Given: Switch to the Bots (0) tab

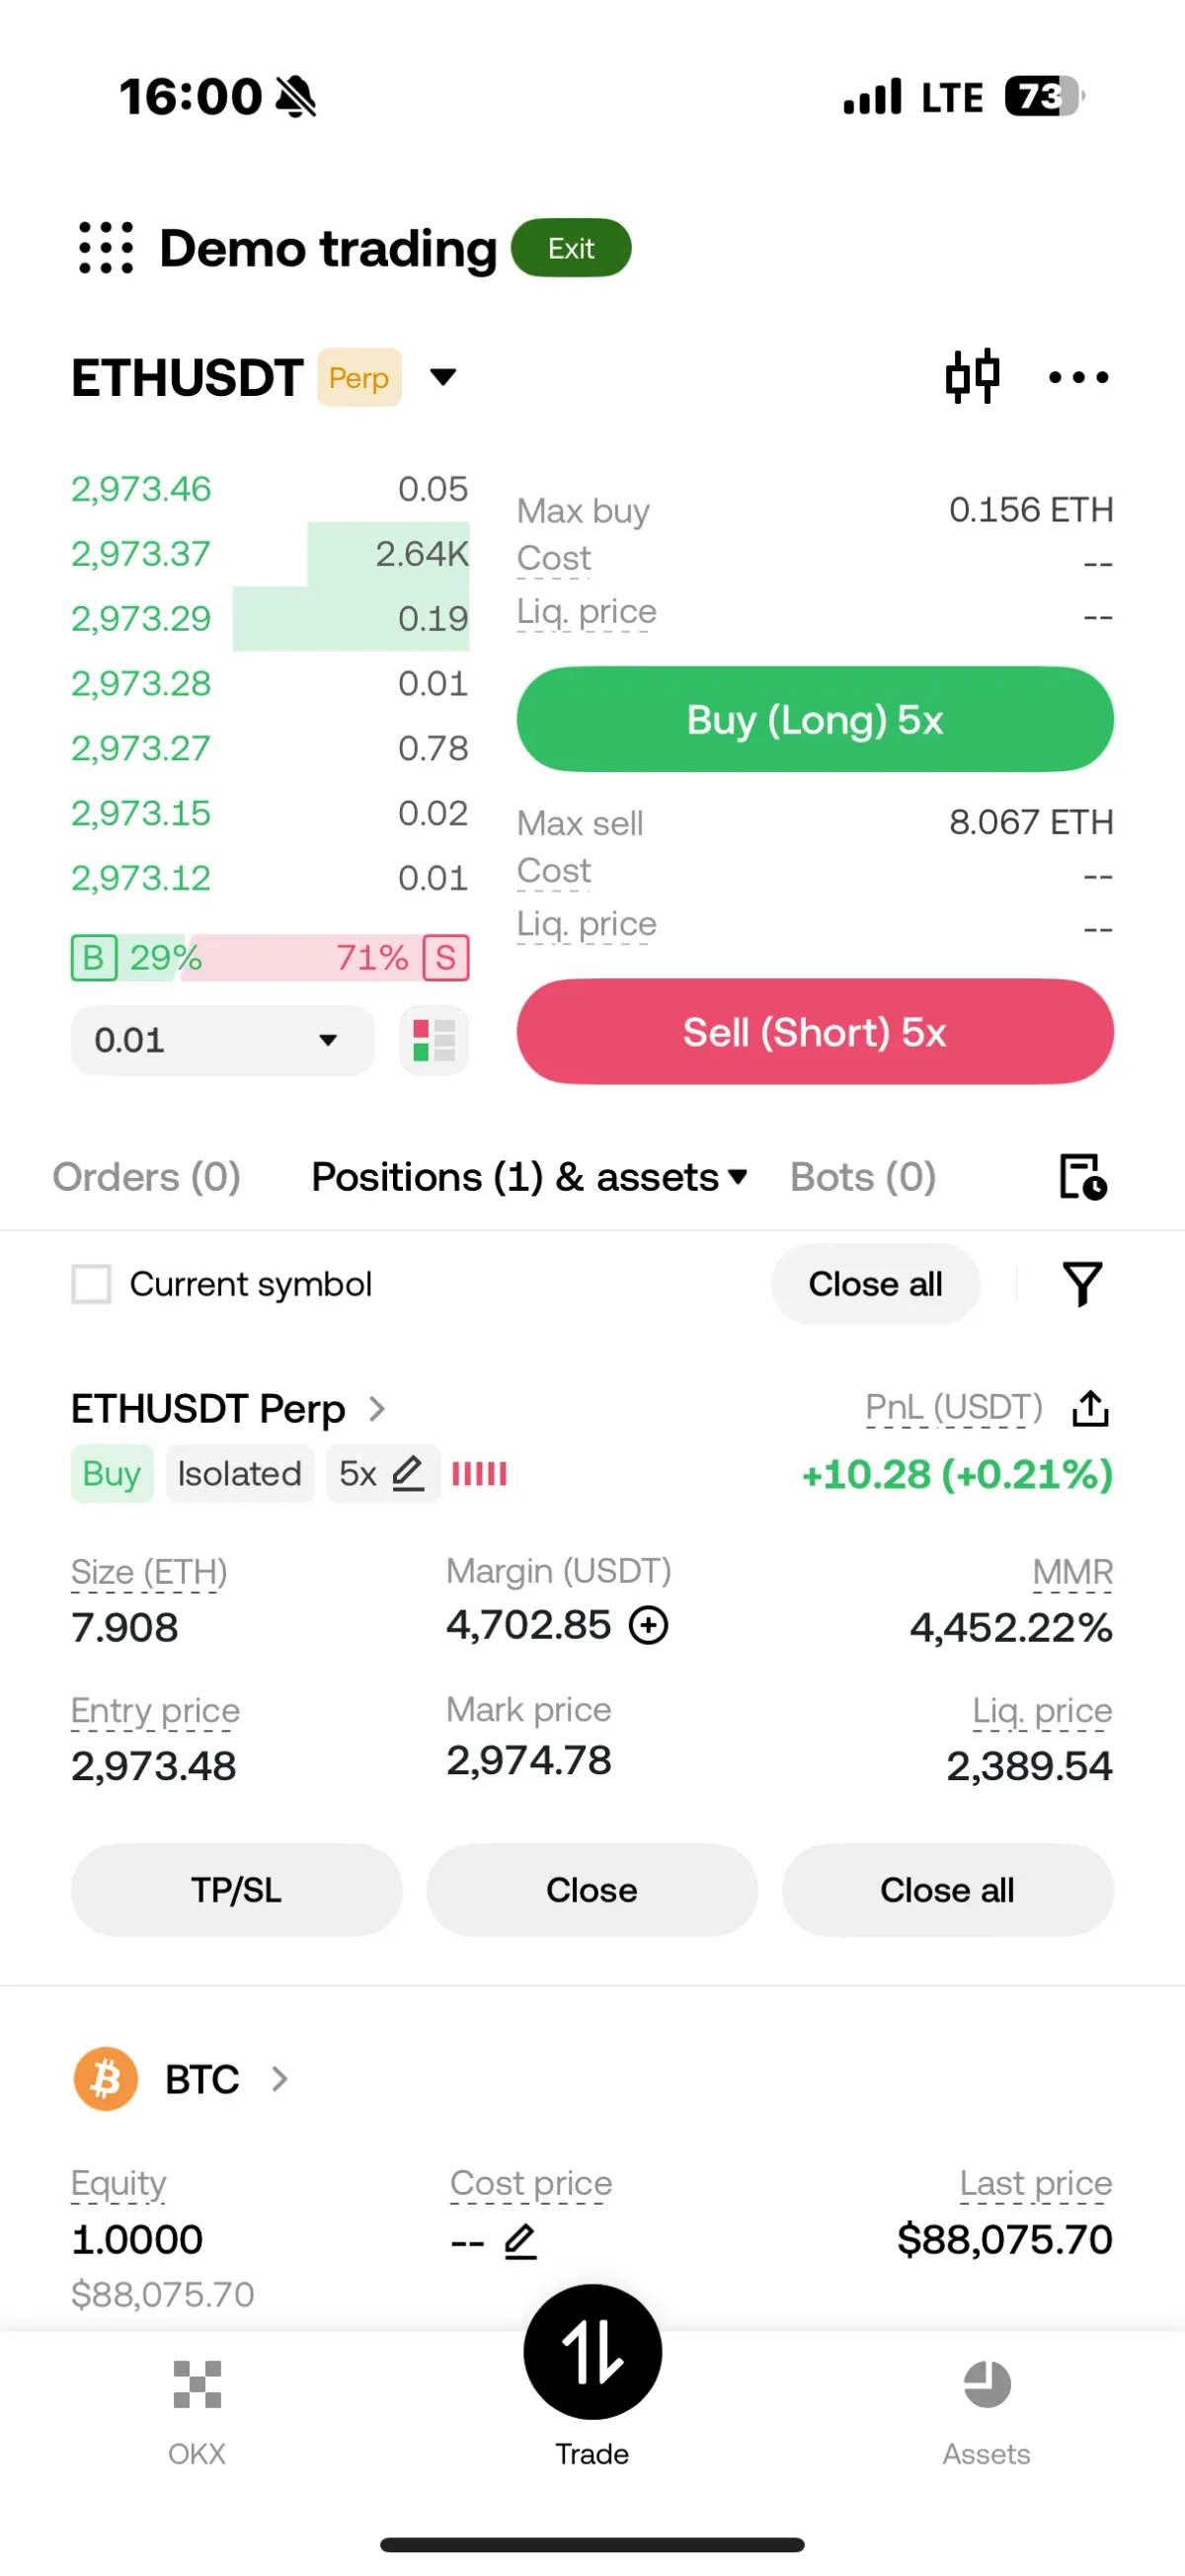Looking at the screenshot, I should click(x=862, y=1177).
